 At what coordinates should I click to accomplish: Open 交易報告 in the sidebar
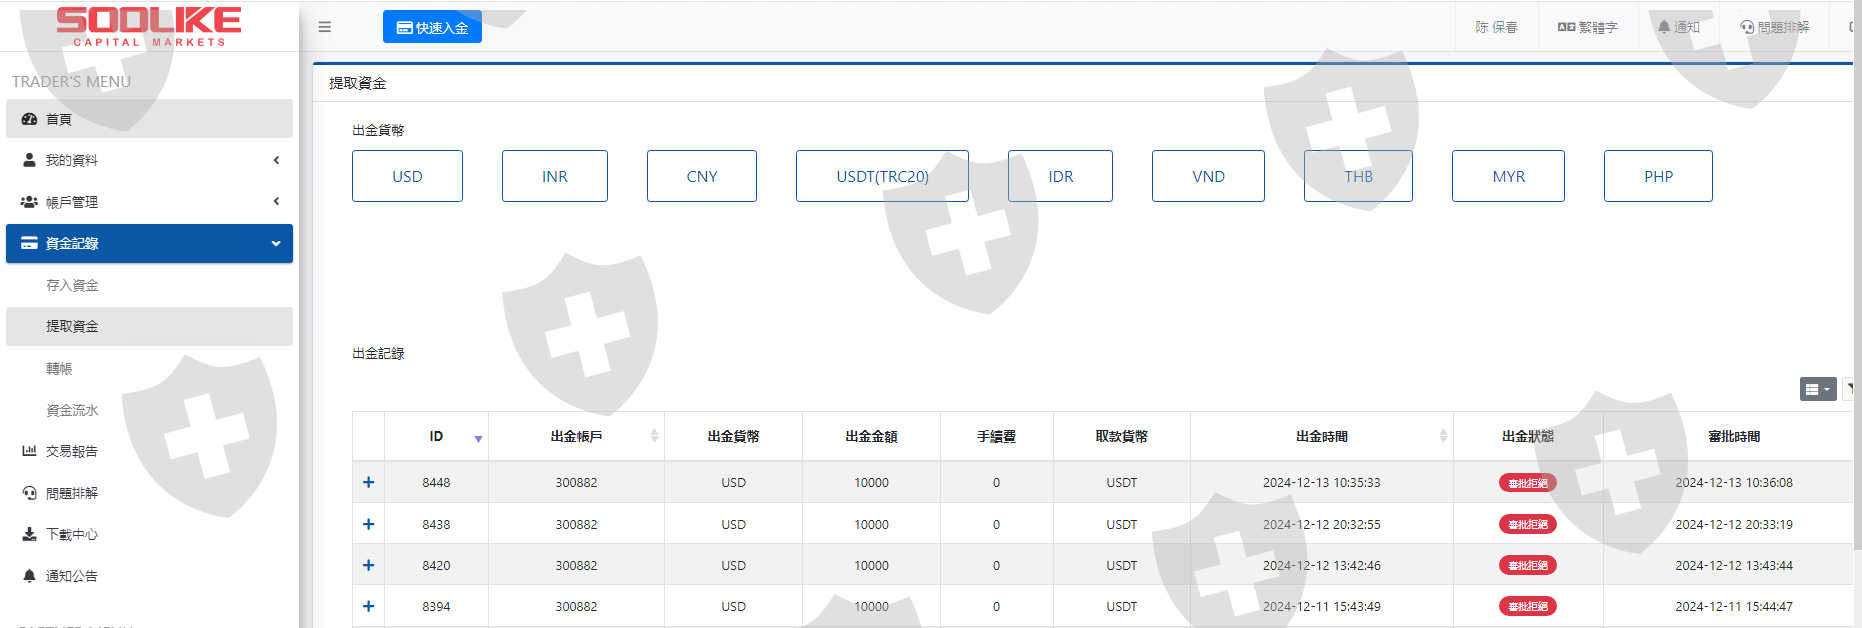pos(72,451)
